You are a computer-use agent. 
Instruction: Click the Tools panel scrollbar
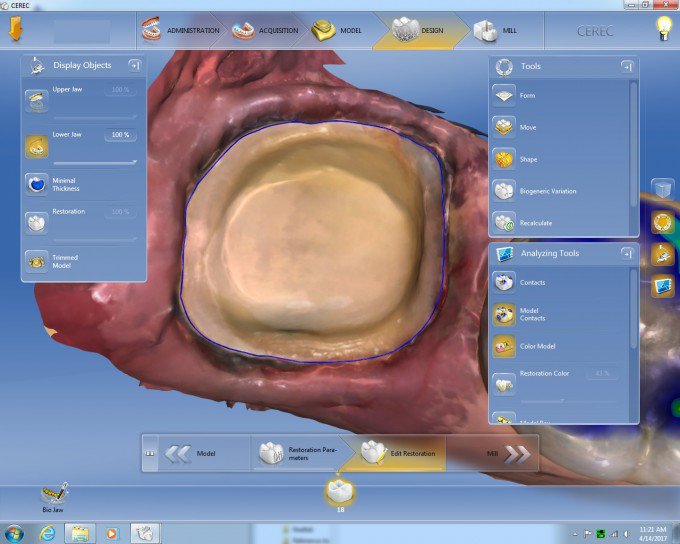point(633,143)
